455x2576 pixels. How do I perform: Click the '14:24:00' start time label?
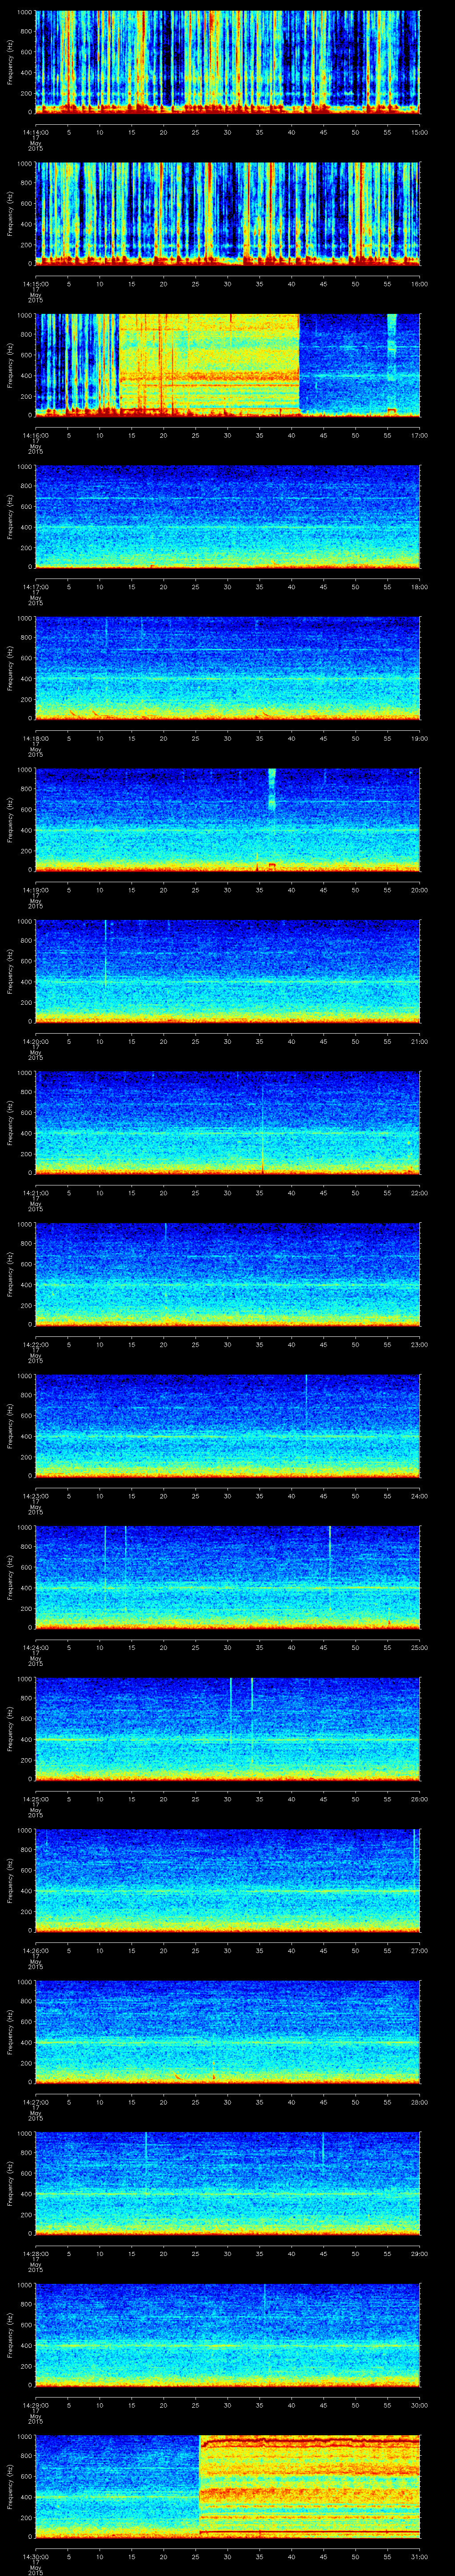pyautogui.click(x=36, y=1647)
